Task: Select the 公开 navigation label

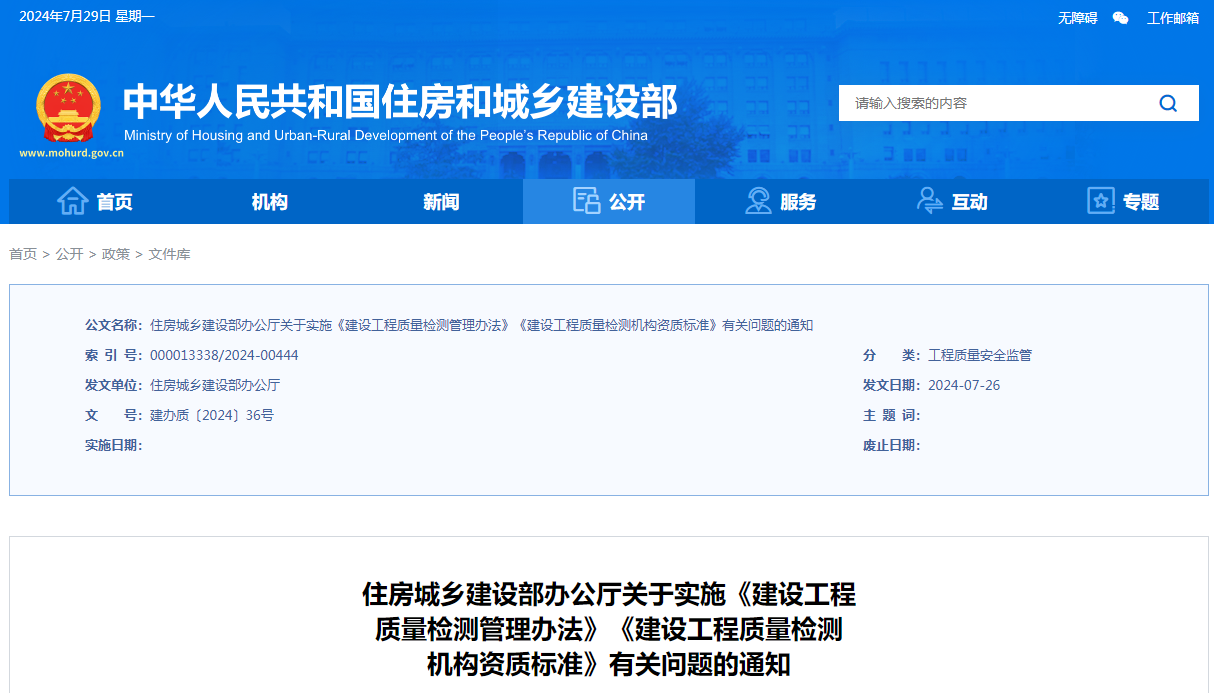Action: coord(627,202)
